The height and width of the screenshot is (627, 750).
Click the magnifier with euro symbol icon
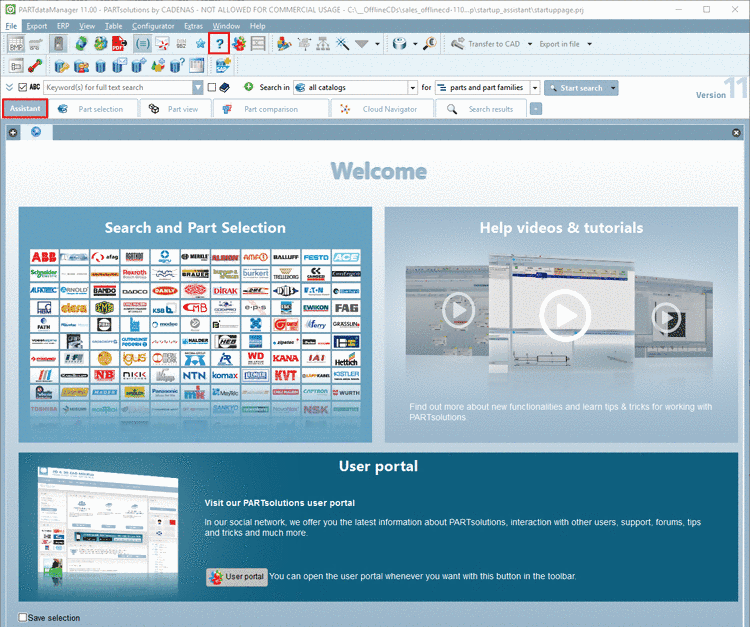pos(430,44)
